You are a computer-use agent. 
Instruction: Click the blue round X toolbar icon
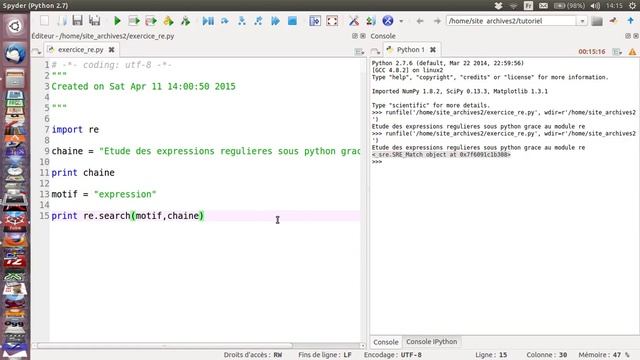click(388, 21)
